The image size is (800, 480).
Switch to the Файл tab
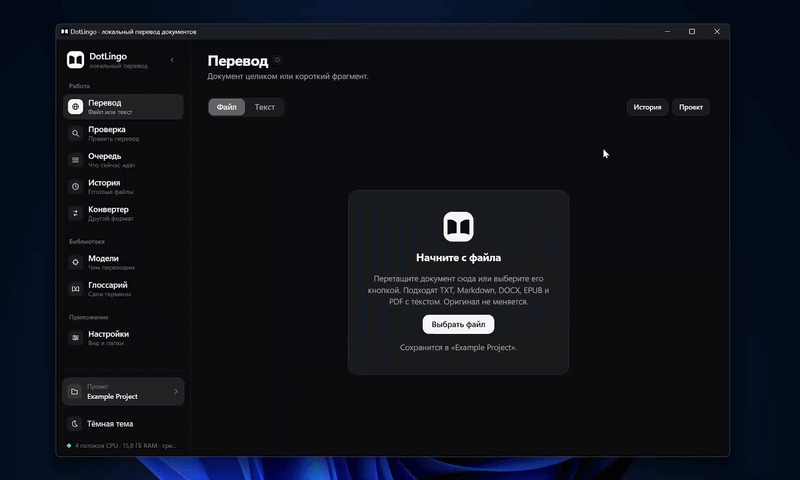[227, 107]
